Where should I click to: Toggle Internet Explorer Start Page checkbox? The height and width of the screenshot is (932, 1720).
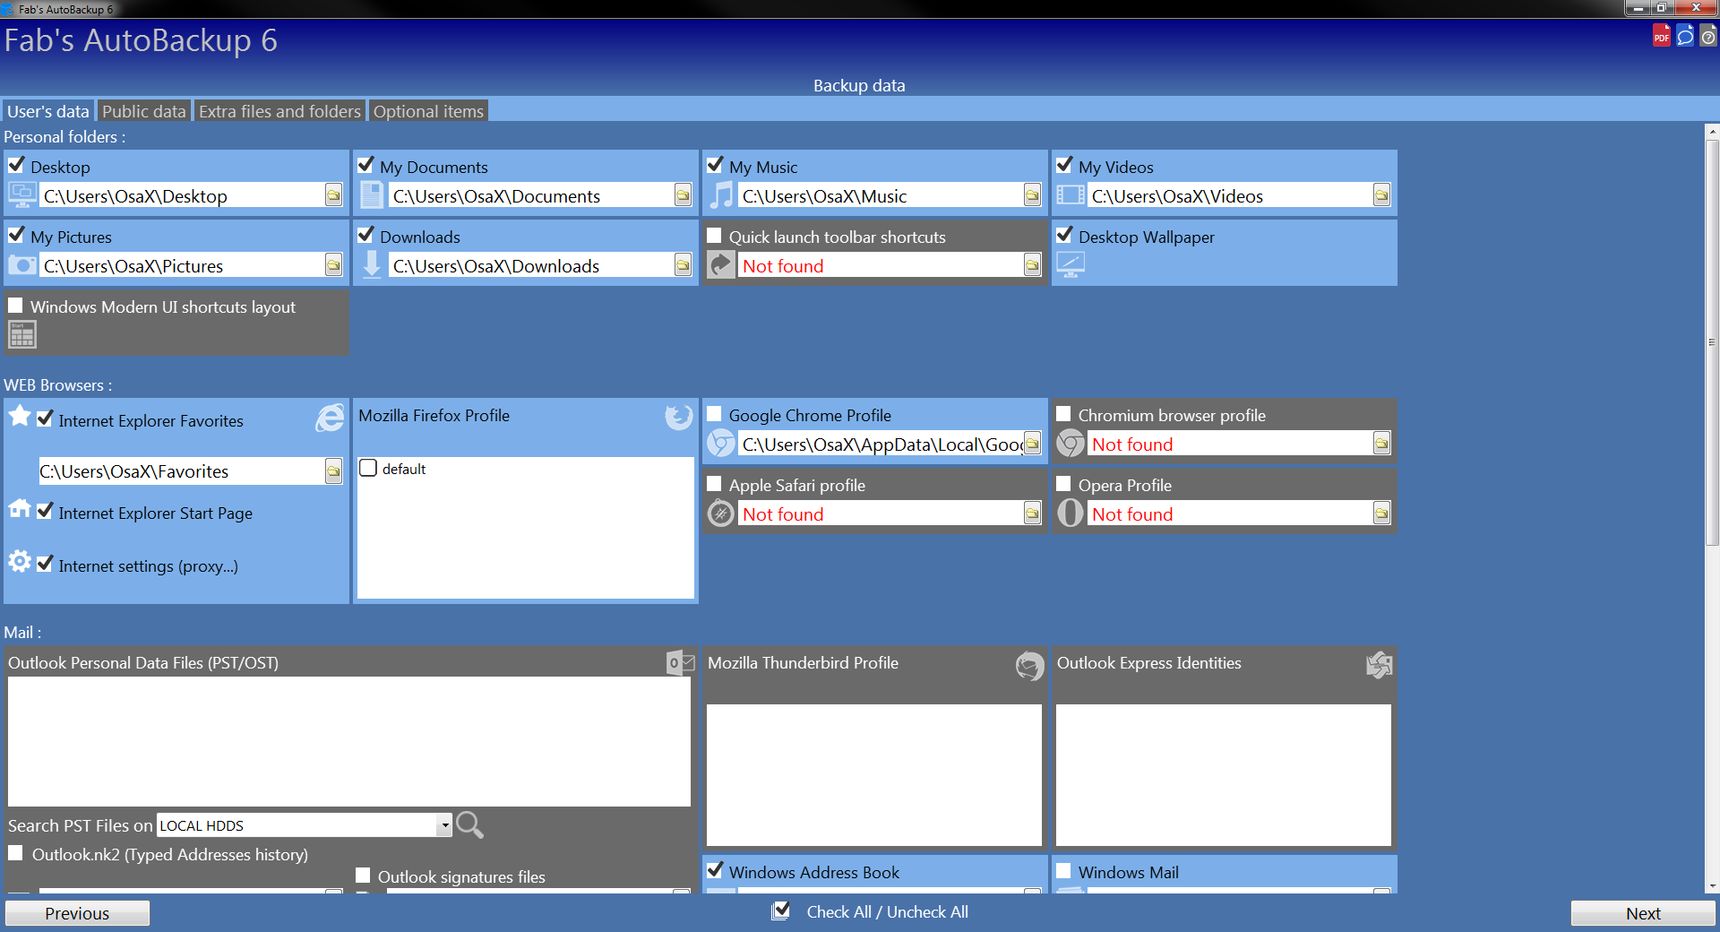point(44,511)
